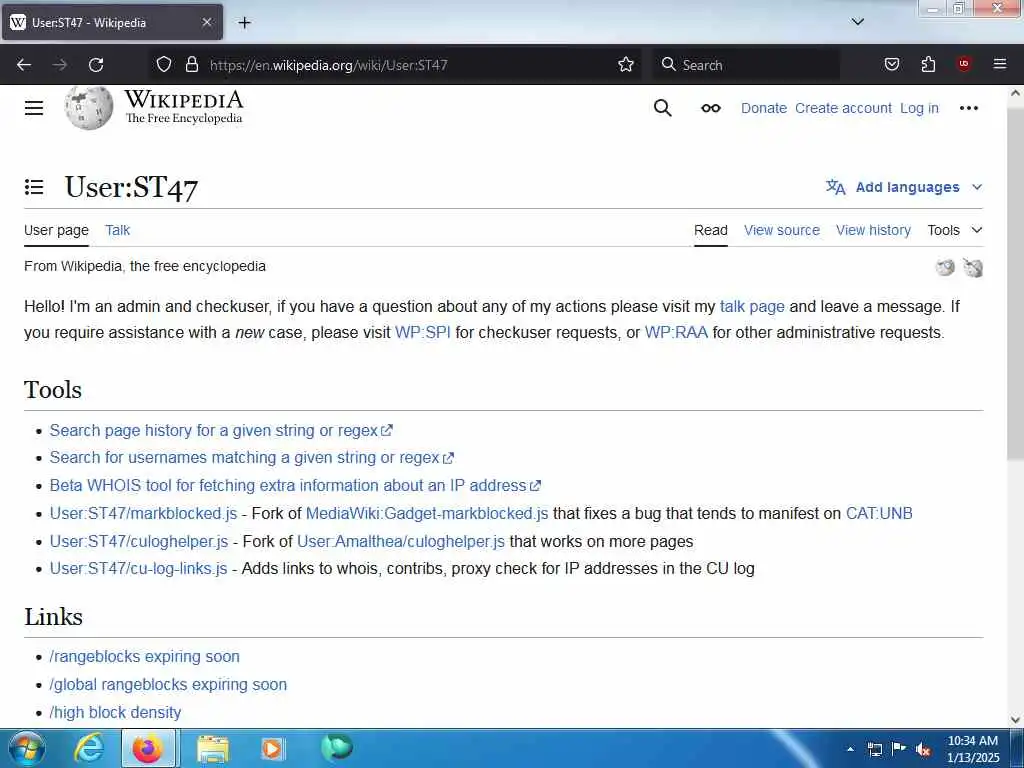This screenshot has height=768, width=1024.
Task: Launch Internet Explorer from taskbar
Action: (x=88, y=748)
